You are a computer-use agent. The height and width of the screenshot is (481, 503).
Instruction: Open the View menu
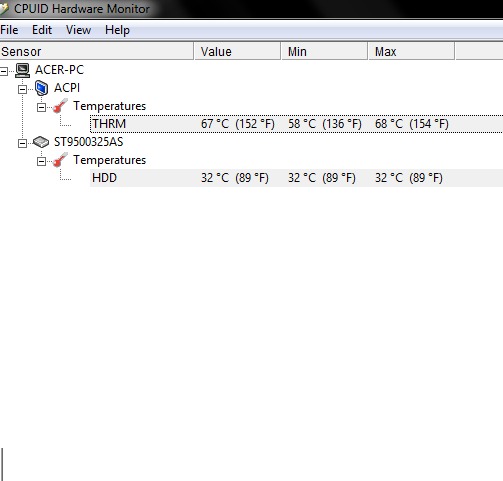point(78,30)
